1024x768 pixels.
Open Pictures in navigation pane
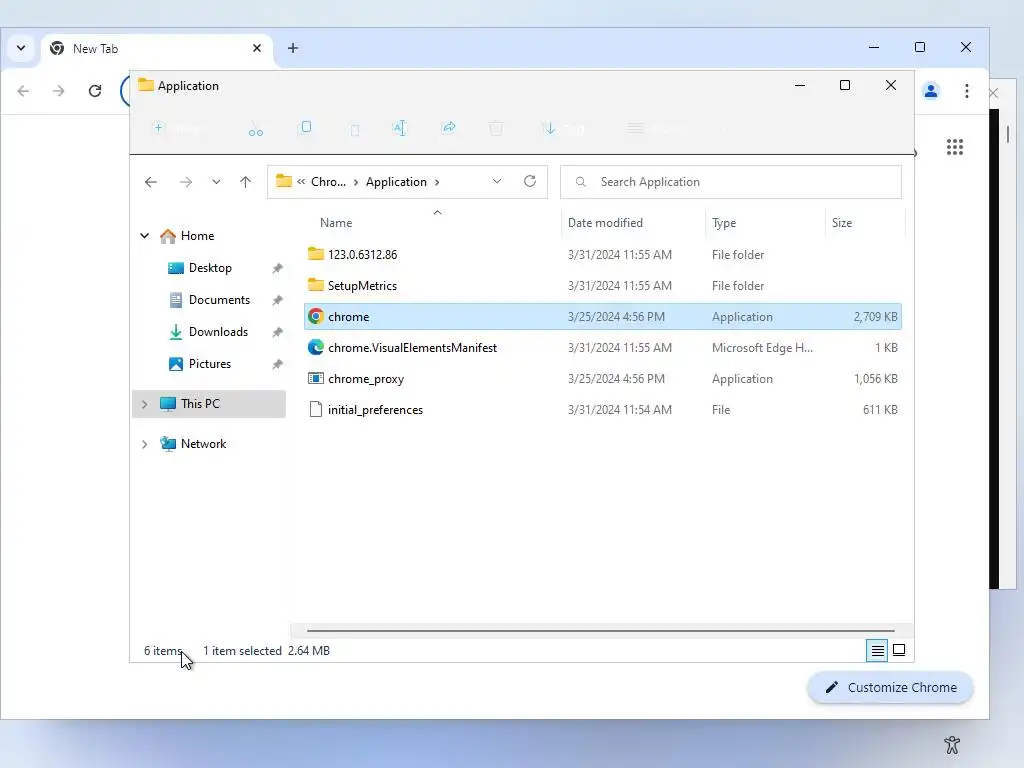[210, 364]
